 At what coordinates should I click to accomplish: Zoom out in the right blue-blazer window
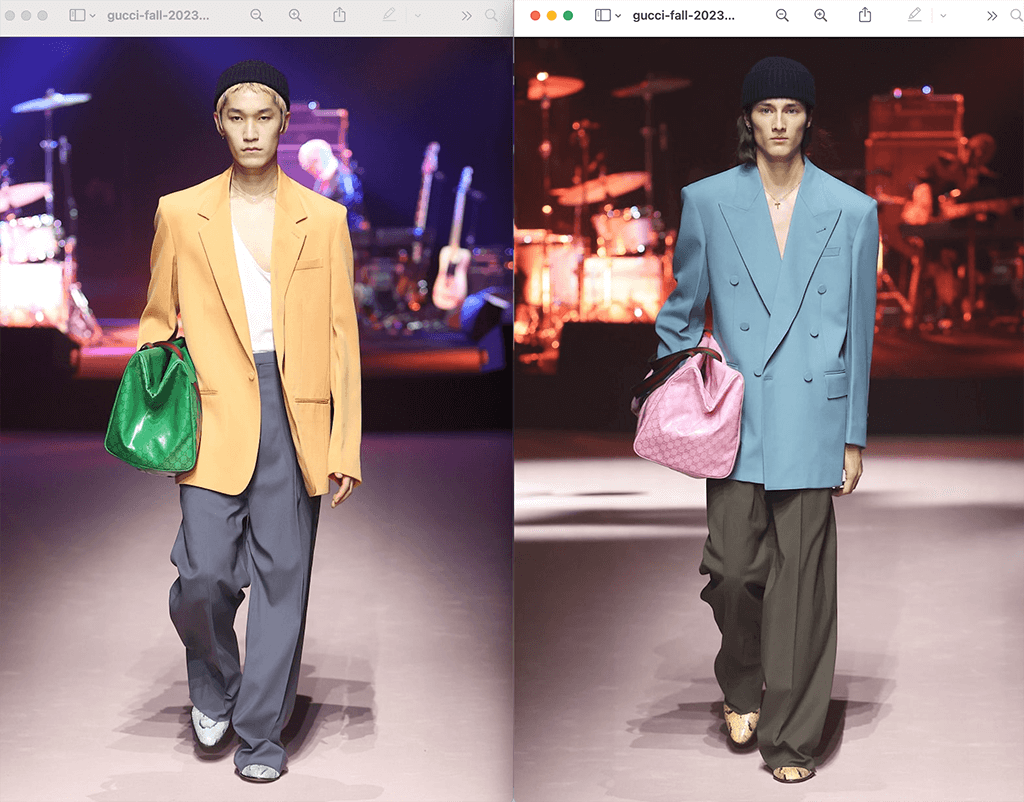tap(782, 16)
